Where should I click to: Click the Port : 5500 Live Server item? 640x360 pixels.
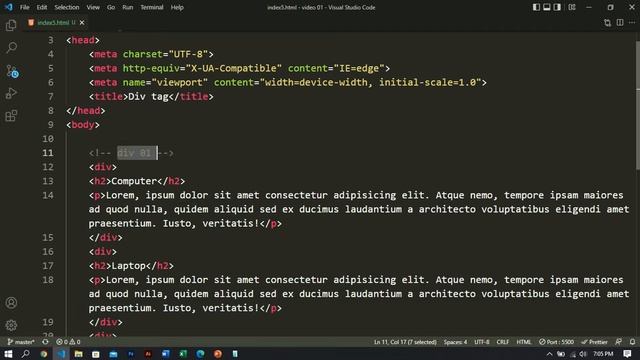click(x=556, y=342)
